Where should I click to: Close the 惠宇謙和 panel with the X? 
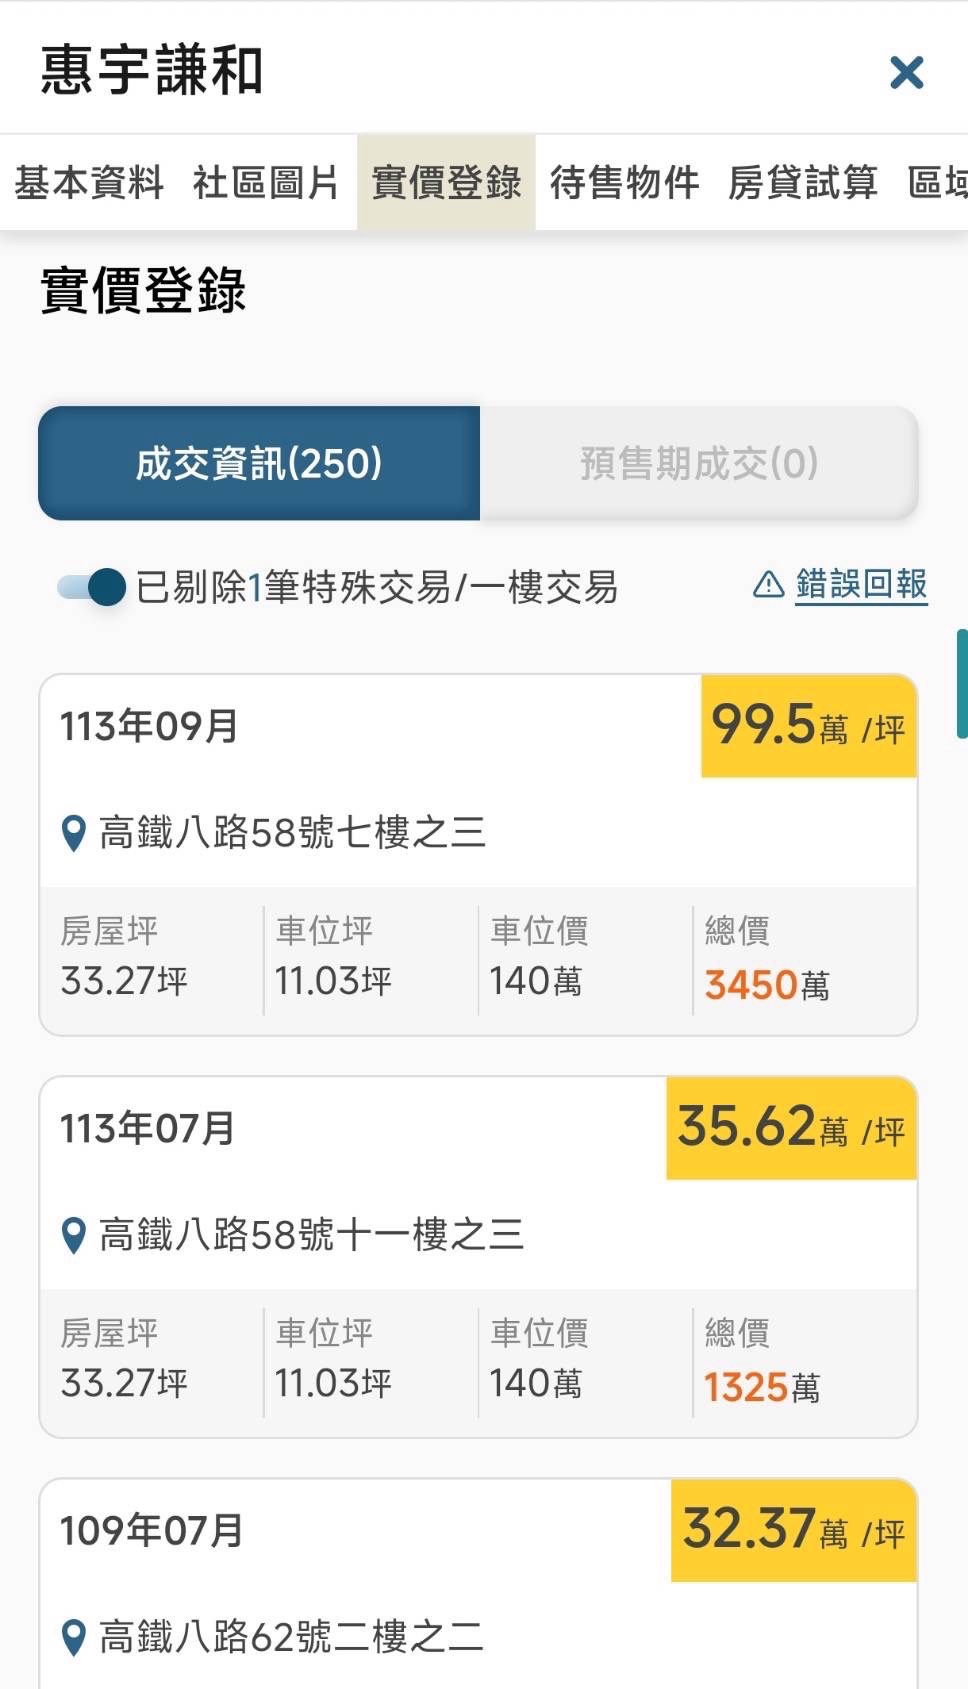pyautogui.click(x=906, y=73)
